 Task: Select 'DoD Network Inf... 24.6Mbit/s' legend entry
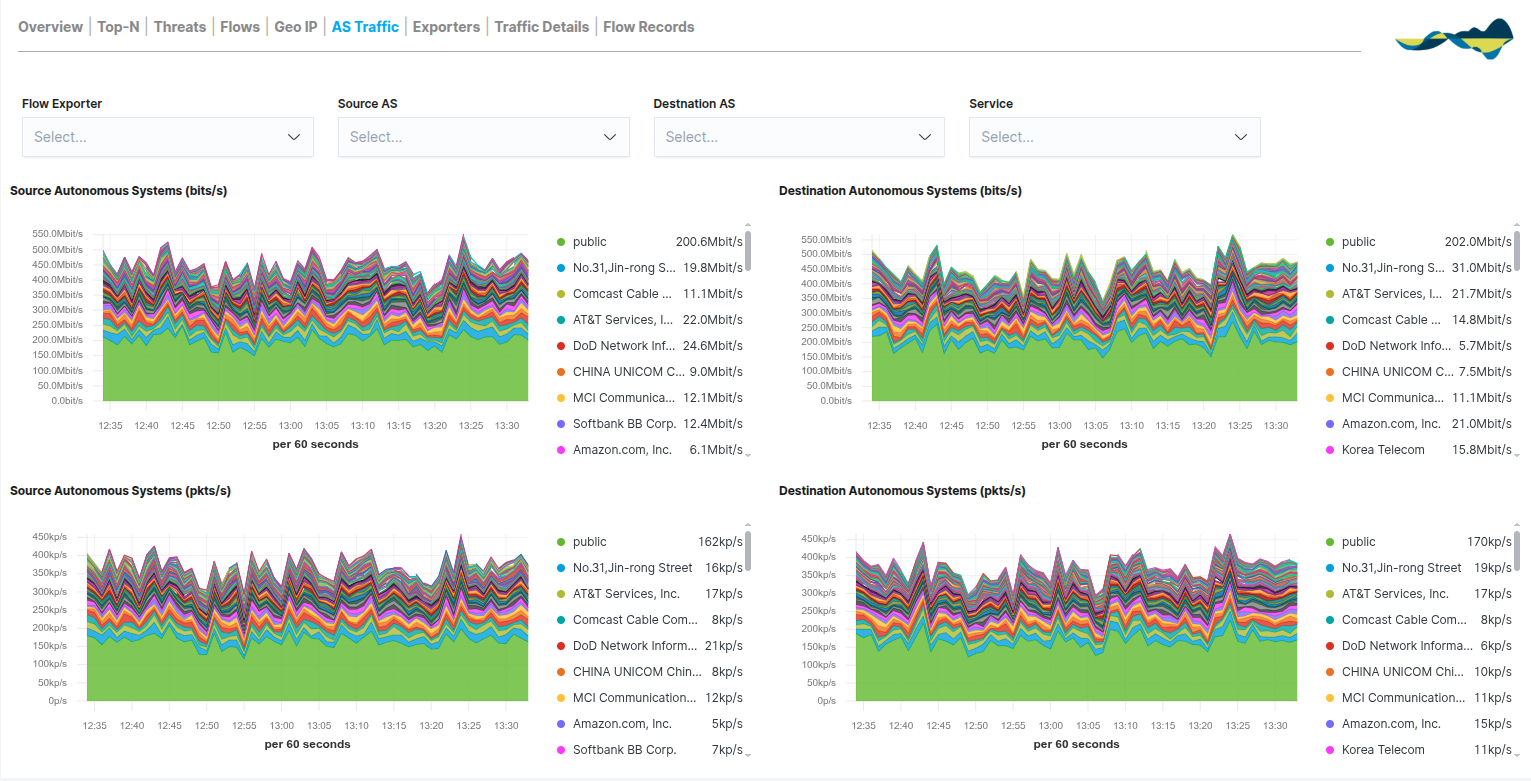pos(649,346)
